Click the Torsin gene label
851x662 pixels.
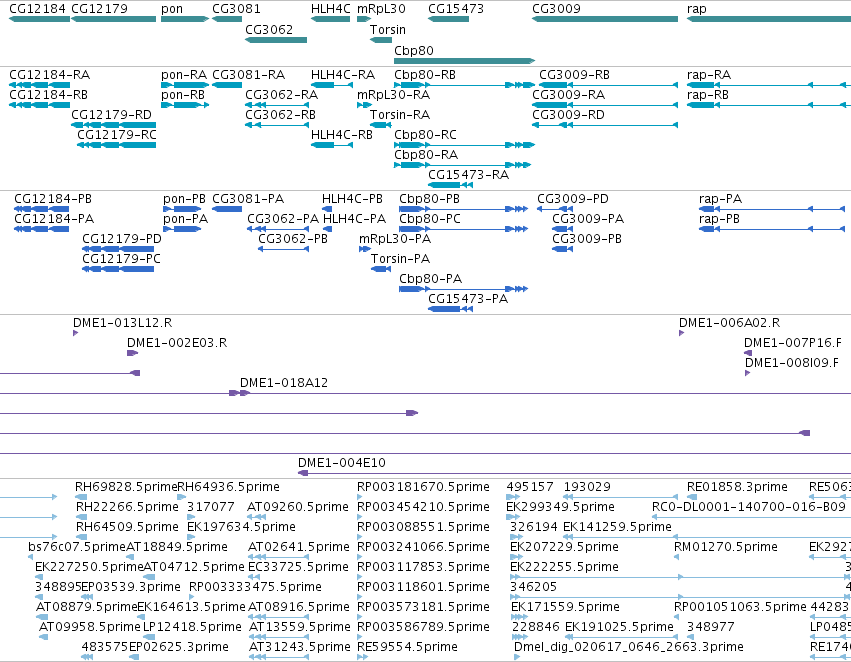[388, 29]
